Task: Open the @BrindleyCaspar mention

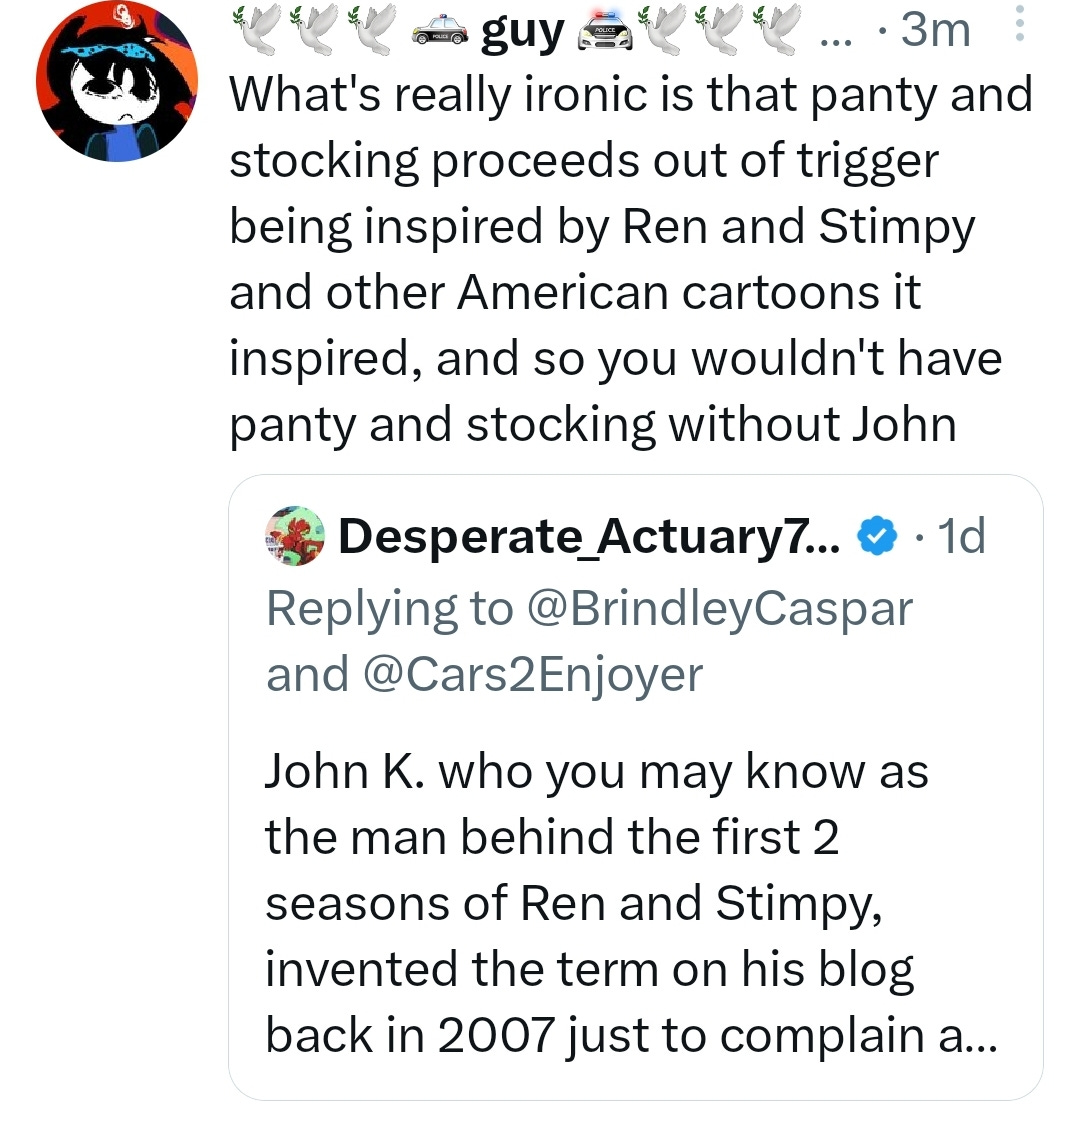Action: (720, 609)
